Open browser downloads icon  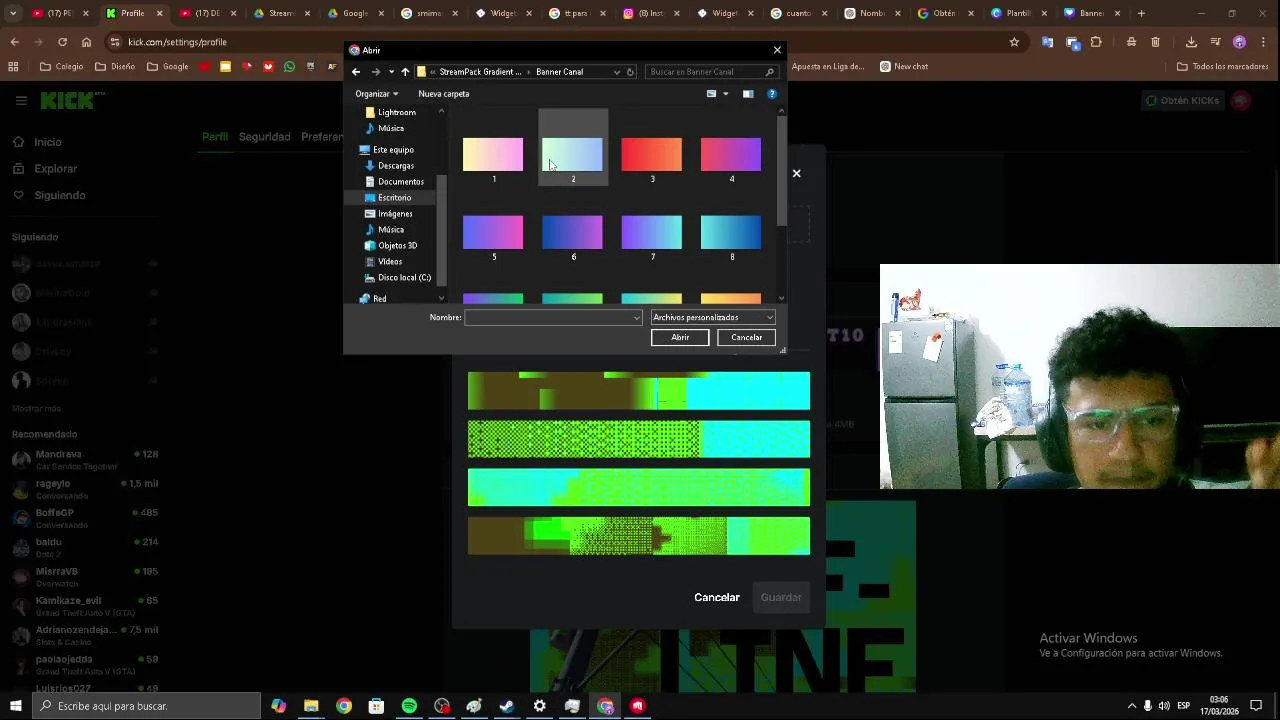click(1191, 42)
